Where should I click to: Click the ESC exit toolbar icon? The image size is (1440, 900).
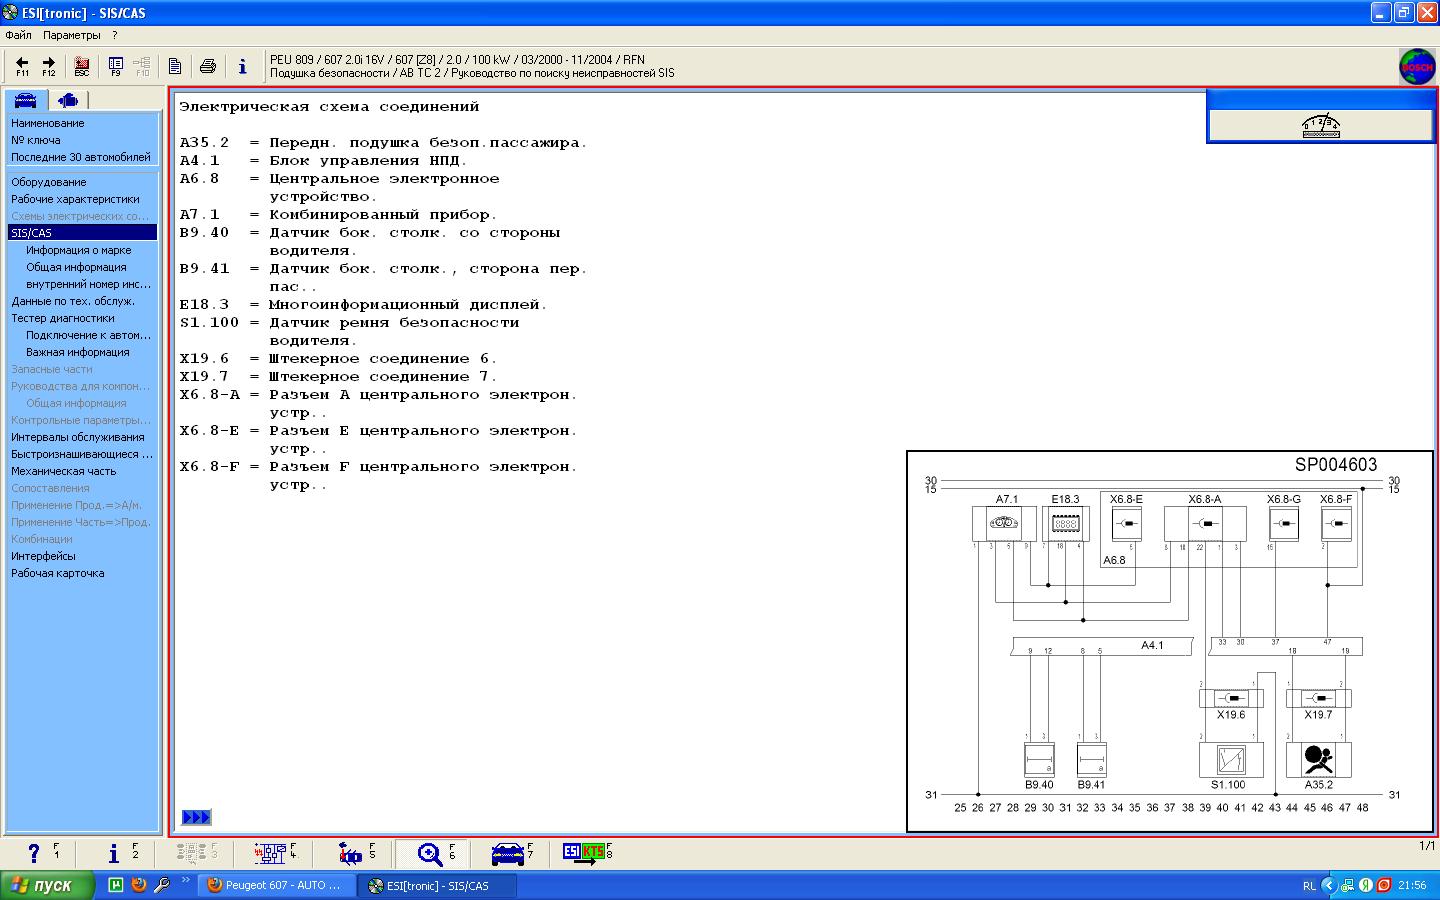tap(82, 66)
